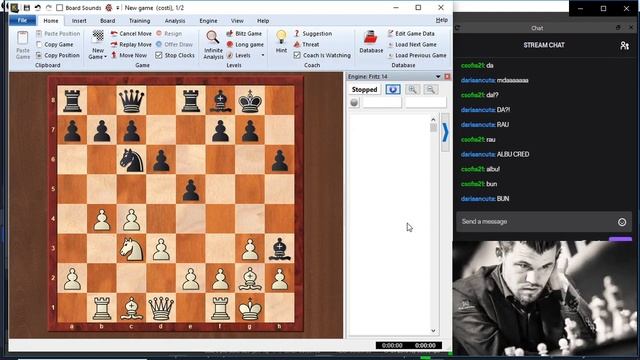This screenshot has height=360, width=640.
Task: Click the save disk icon in title bar
Action: [27, 8]
